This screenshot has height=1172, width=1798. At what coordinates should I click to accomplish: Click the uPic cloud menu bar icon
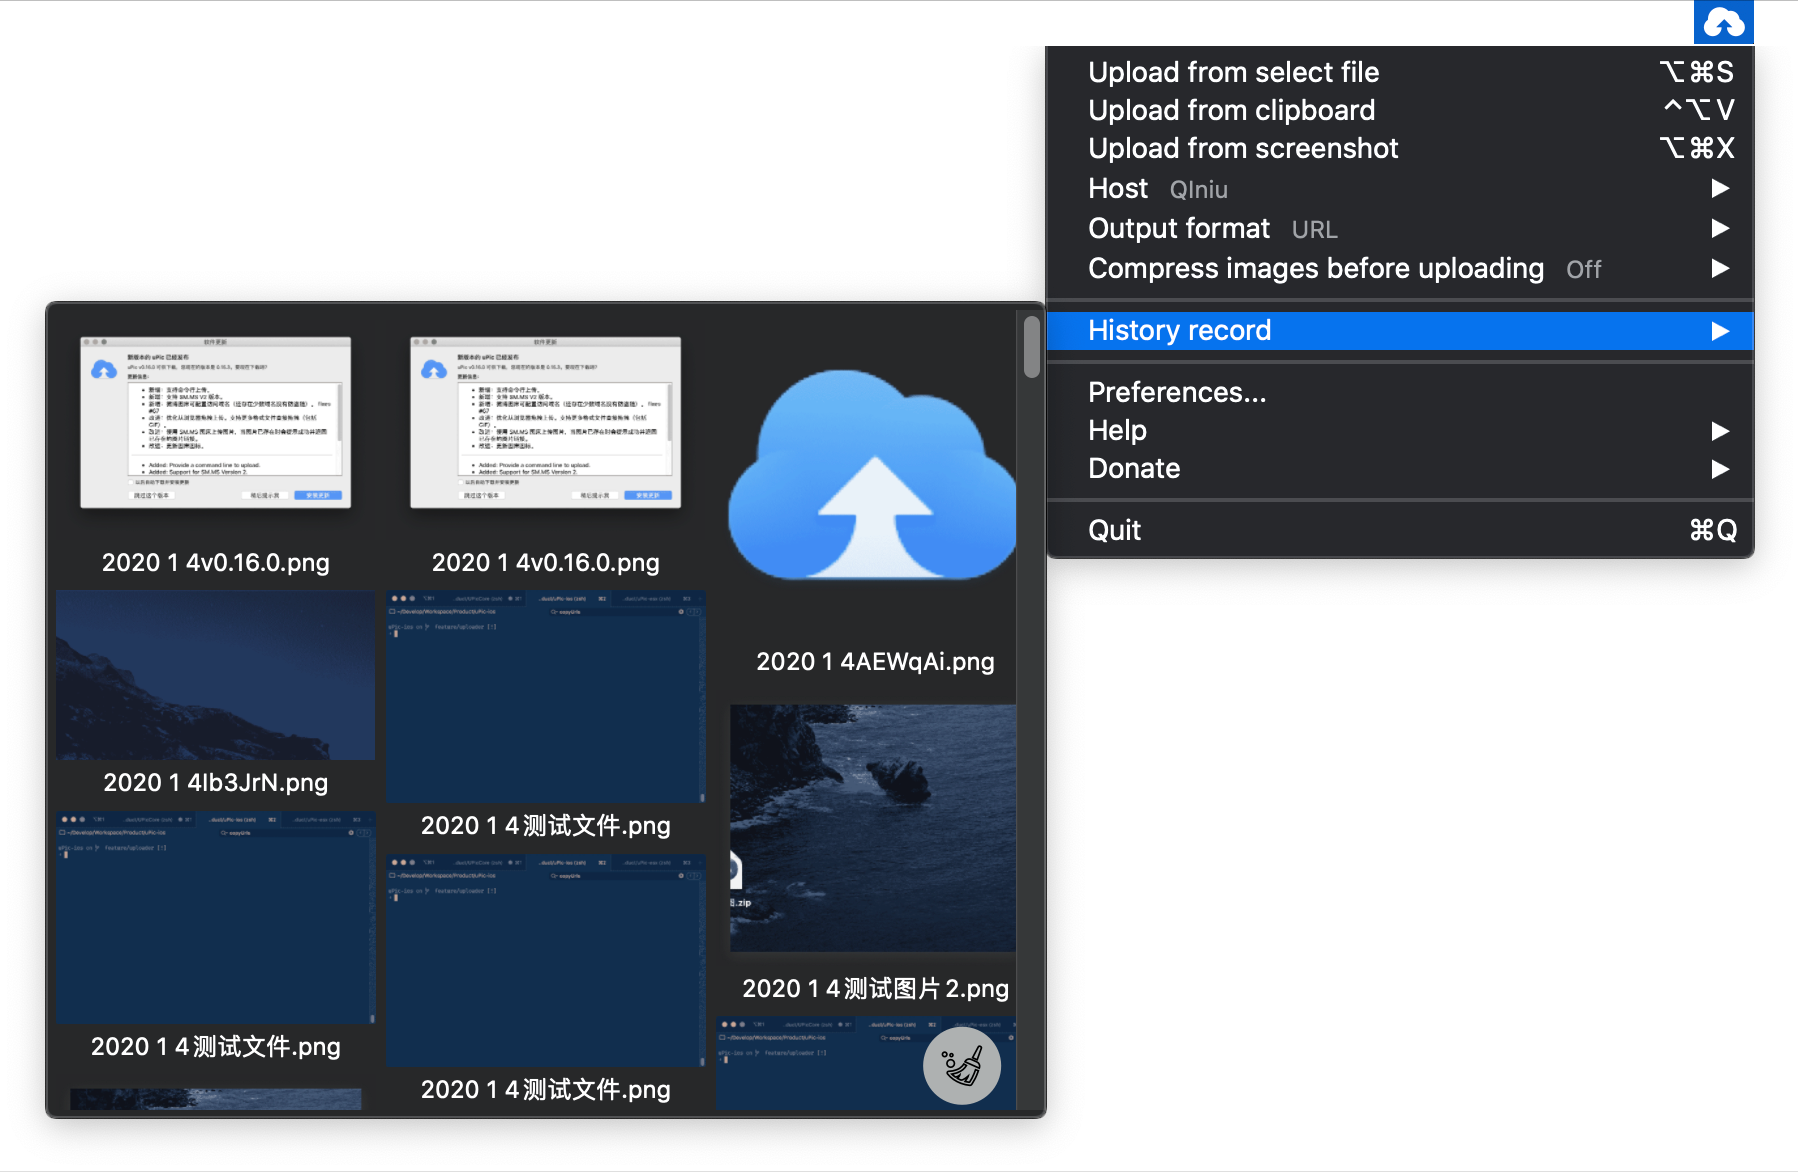tap(1723, 22)
